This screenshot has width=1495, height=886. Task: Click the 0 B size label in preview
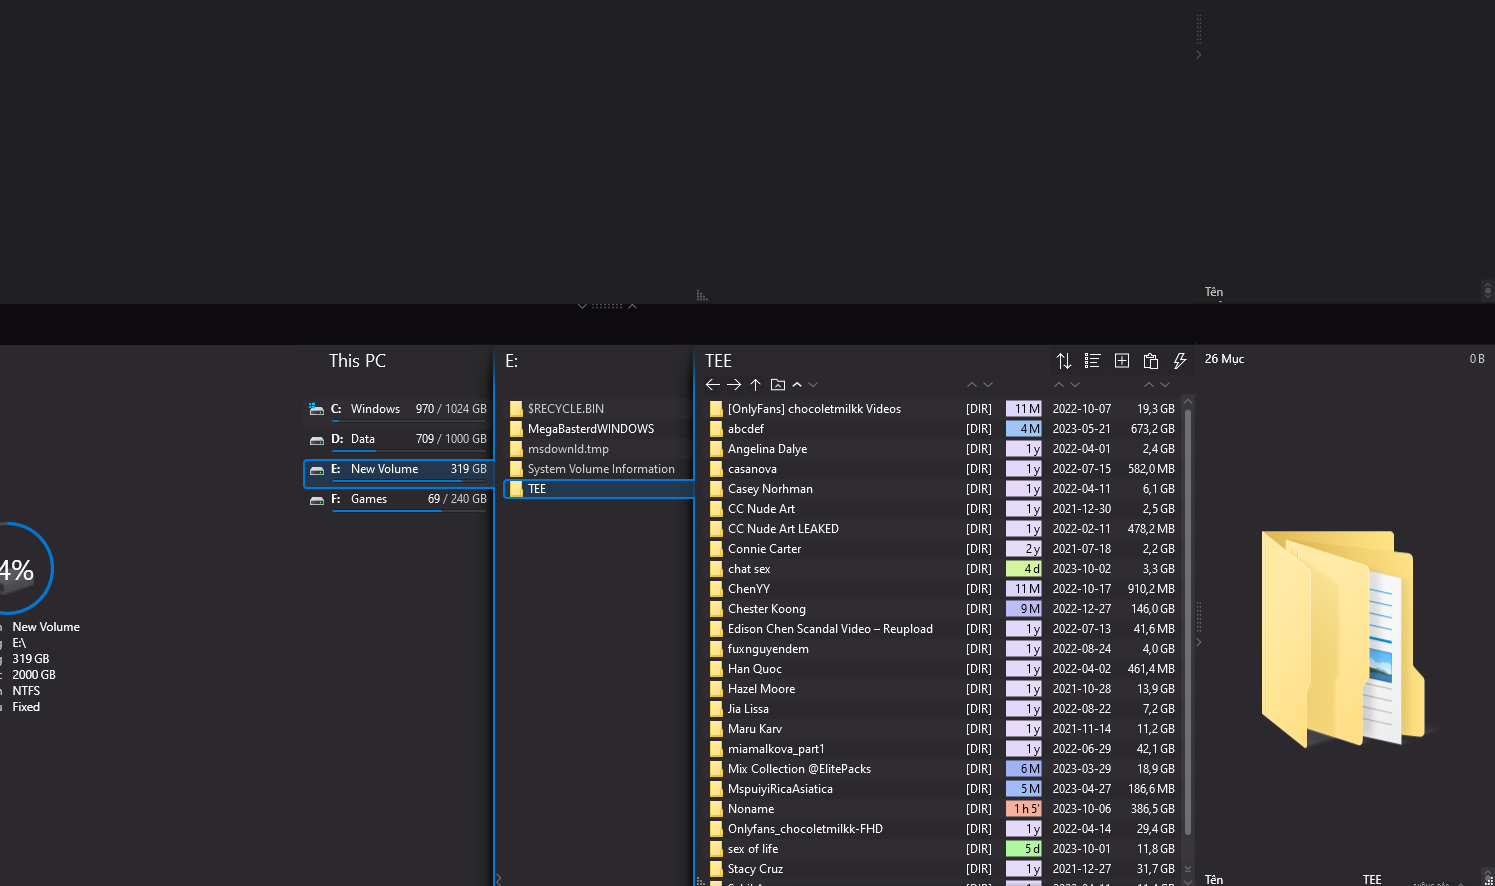(1477, 359)
